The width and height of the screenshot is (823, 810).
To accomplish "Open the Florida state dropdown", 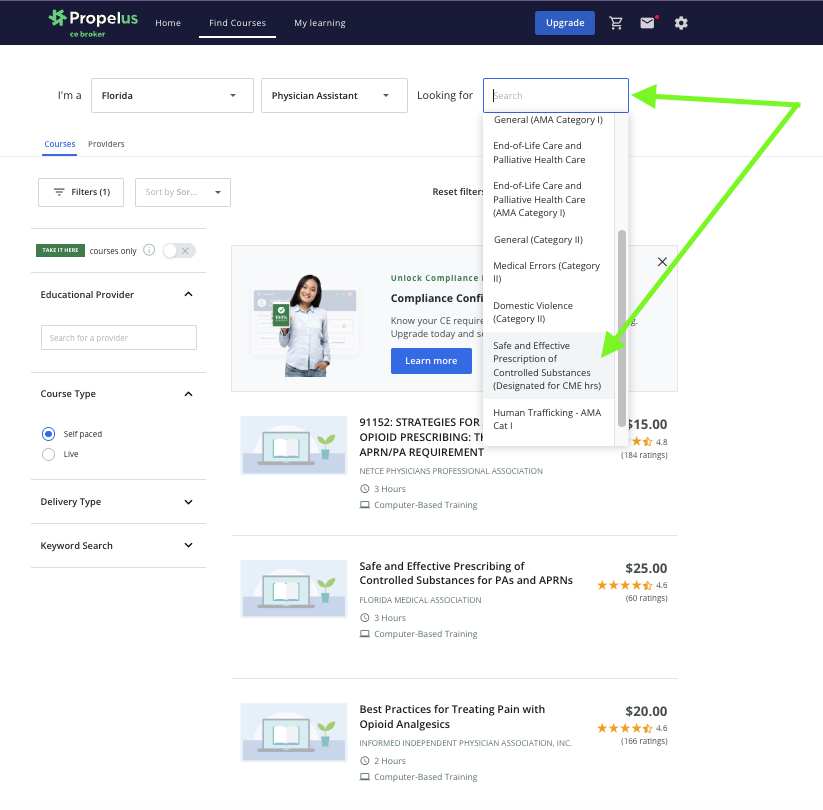I will coord(170,96).
